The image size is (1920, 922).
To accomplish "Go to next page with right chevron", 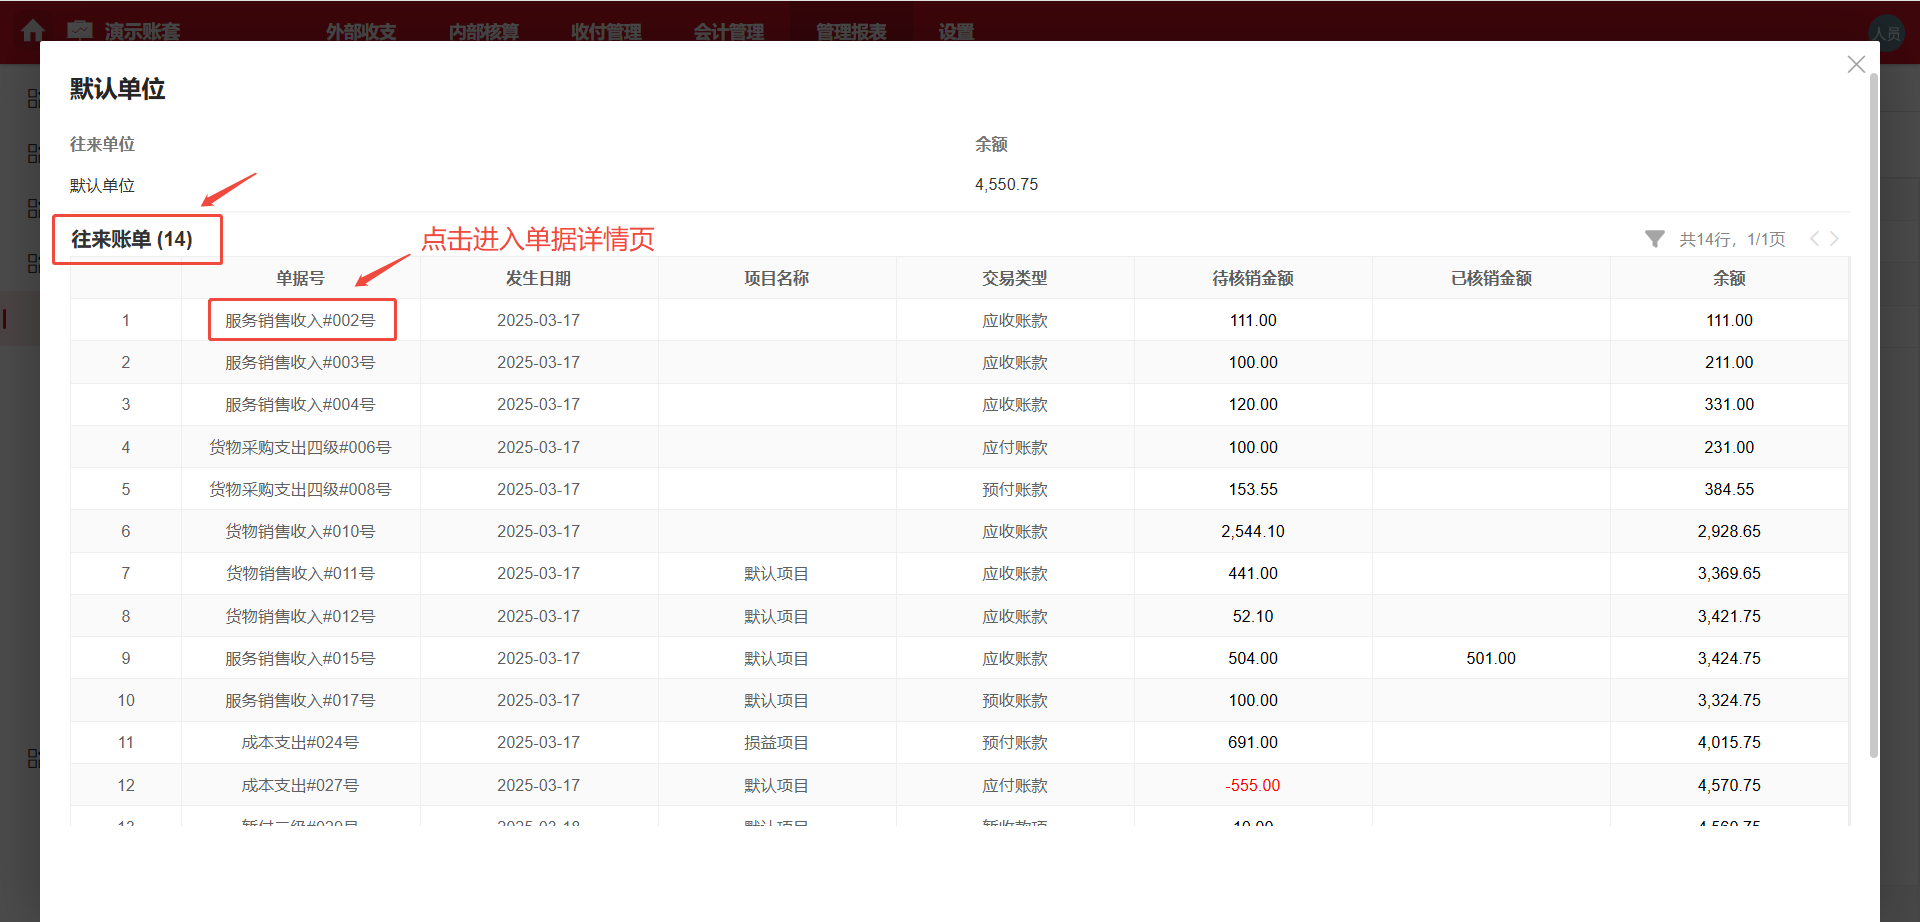I will click(x=1836, y=238).
